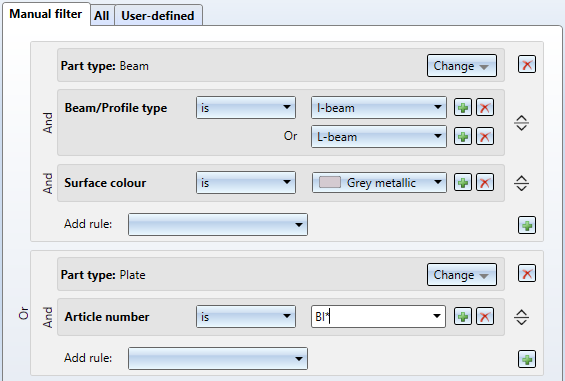Click Change button for Part type Beam
The height and width of the screenshot is (381, 565).
click(x=462, y=66)
